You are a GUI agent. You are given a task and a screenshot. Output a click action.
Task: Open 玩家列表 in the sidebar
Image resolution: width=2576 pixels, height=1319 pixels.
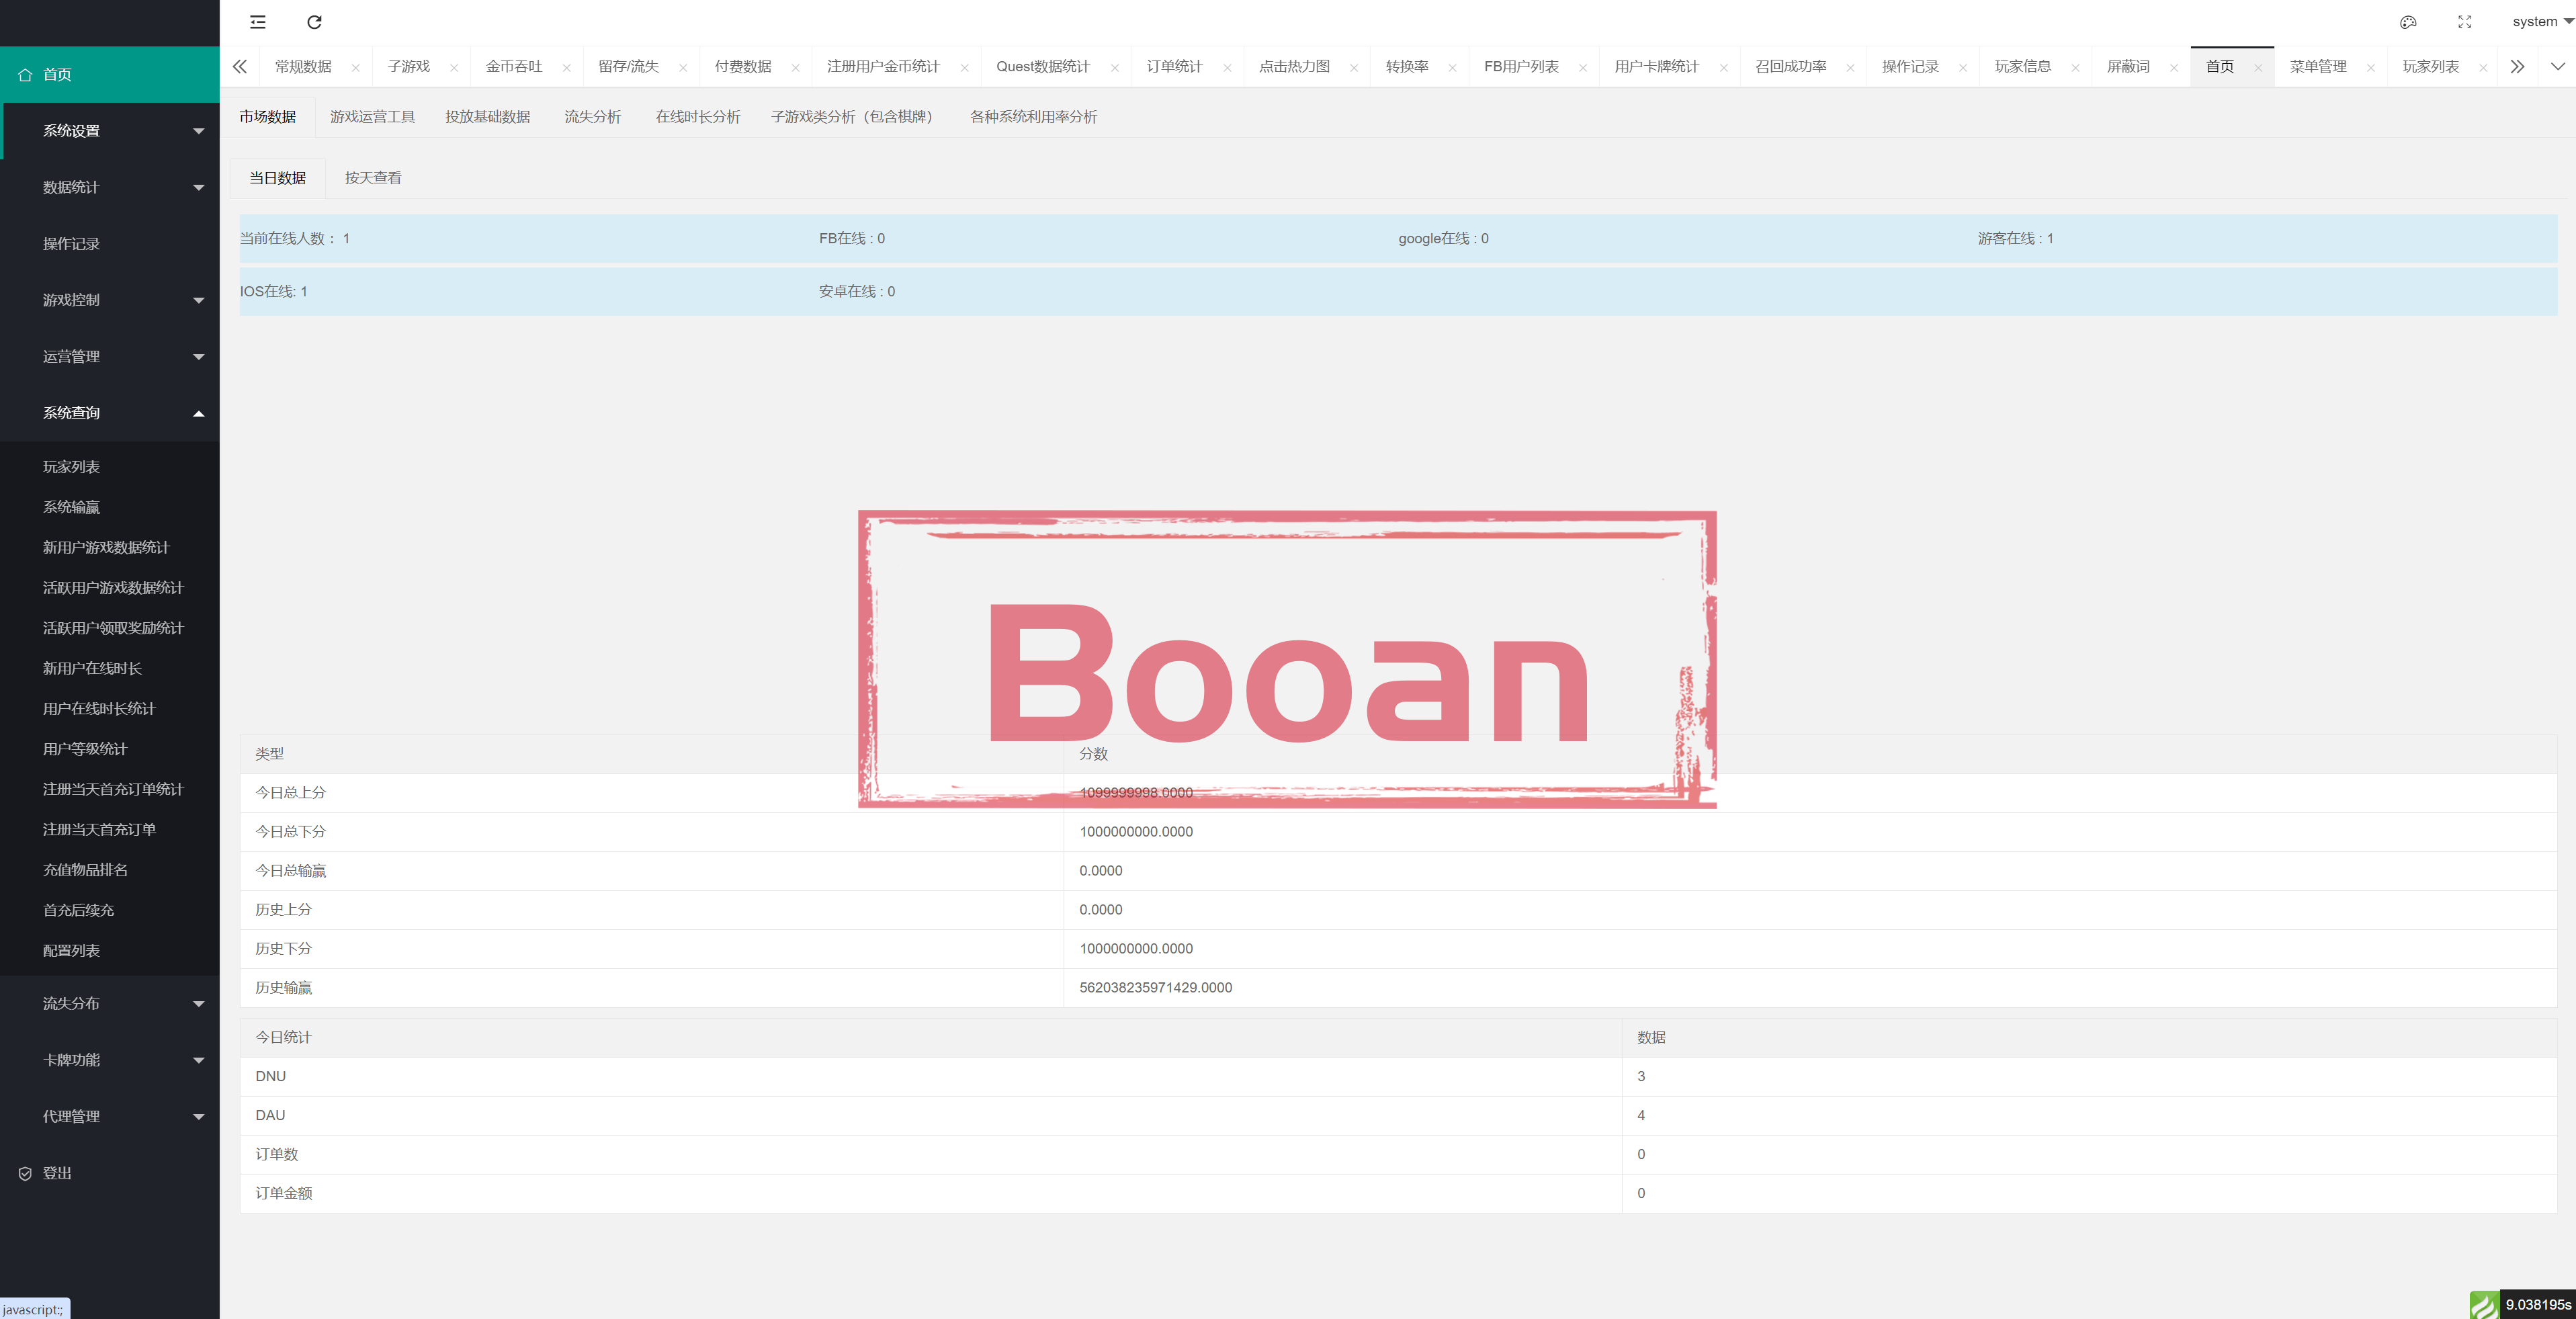tap(71, 467)
